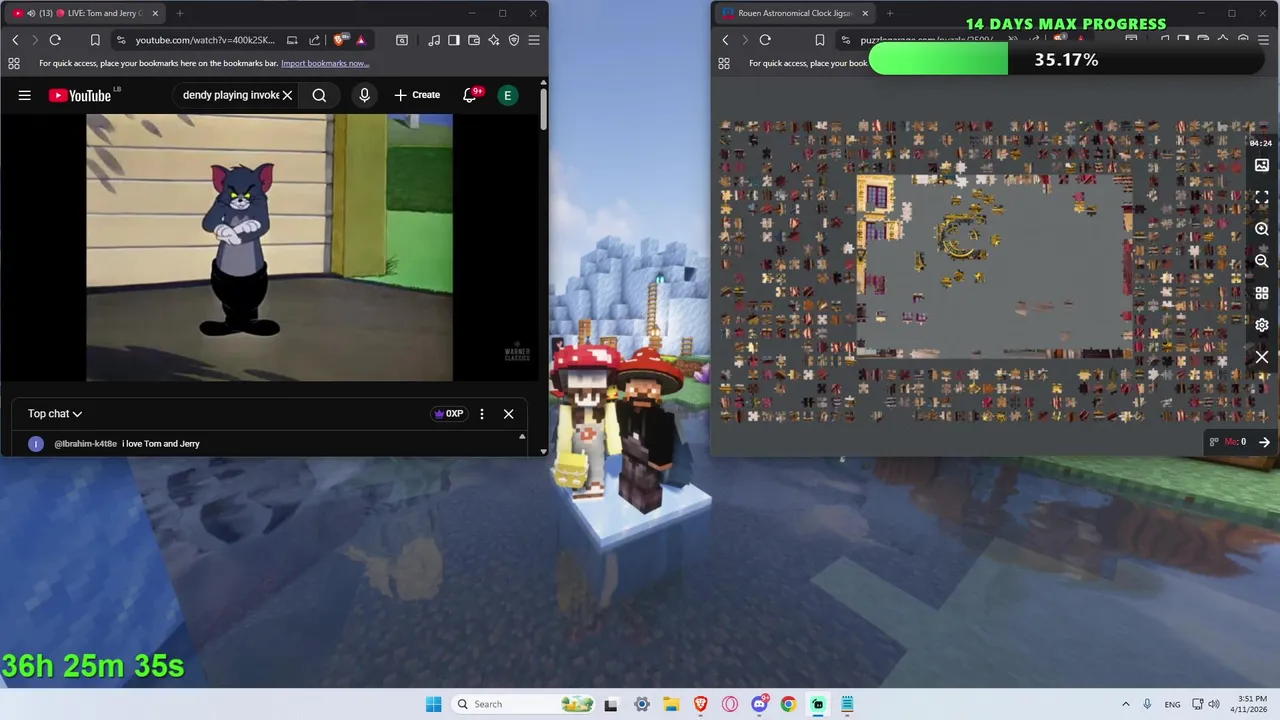Start voice search with microphone button
Screen dimensions: 1280x720
[x=364, y=95]
